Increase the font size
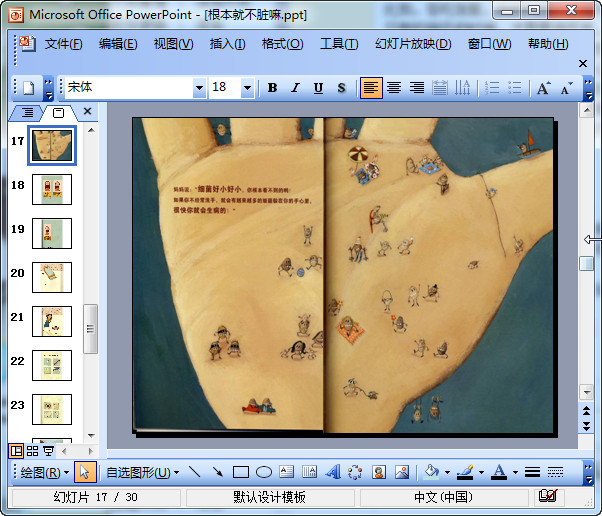Image resolution: width=602 pixels, height=516 pixels. point(543,88)
